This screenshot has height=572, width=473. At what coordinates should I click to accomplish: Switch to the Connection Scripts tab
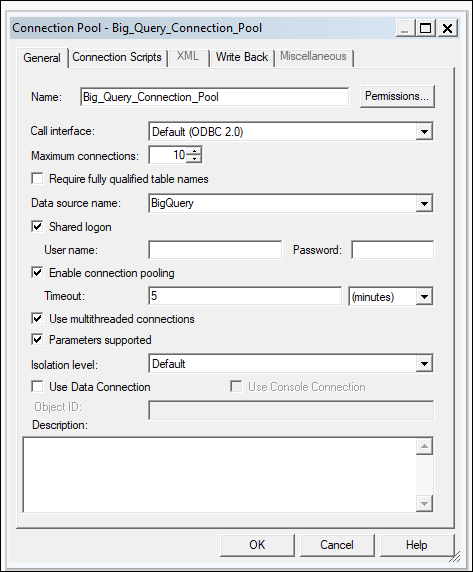tap(117, 57)
